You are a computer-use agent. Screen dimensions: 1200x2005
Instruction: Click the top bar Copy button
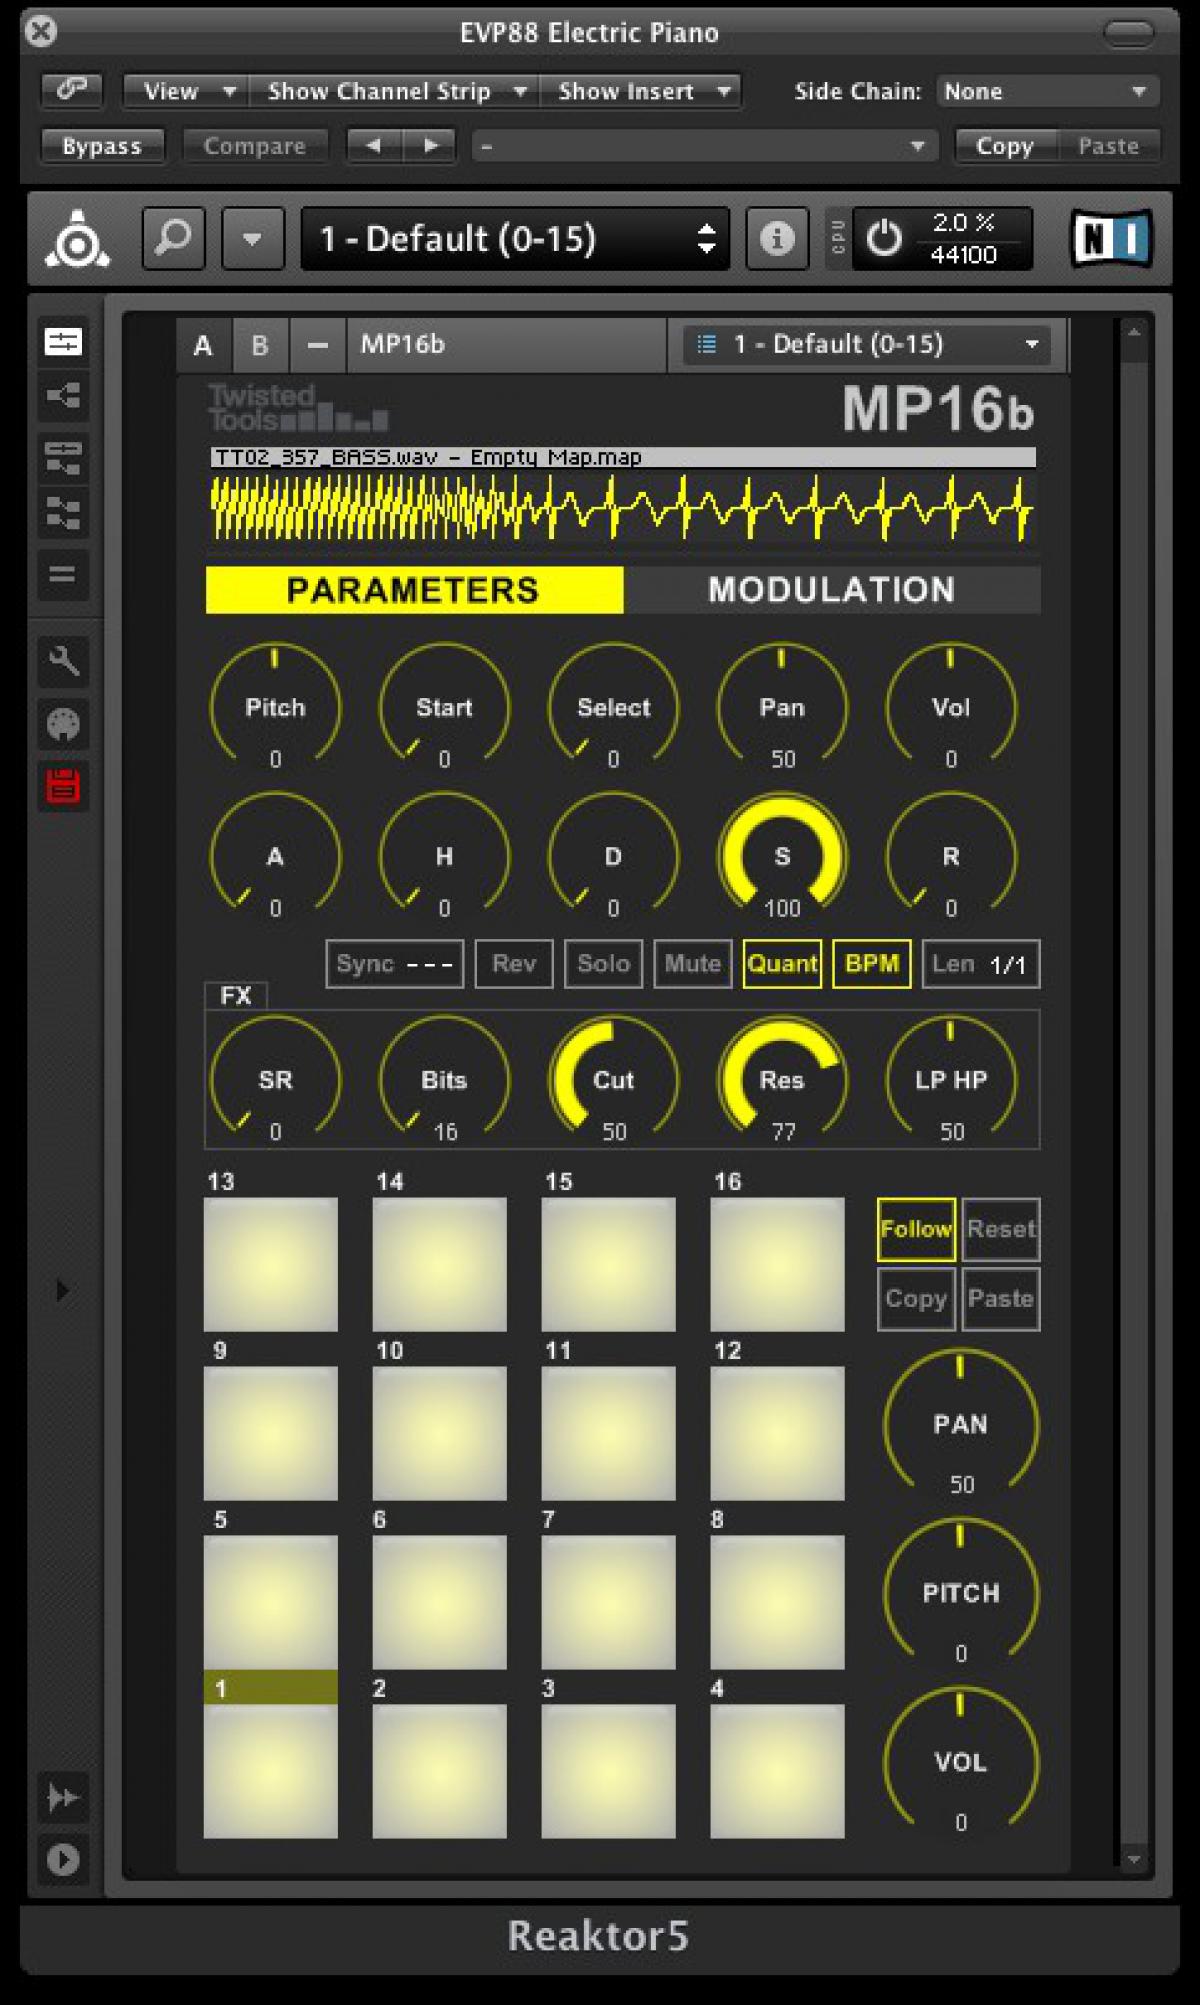(x=1004, y=146)
